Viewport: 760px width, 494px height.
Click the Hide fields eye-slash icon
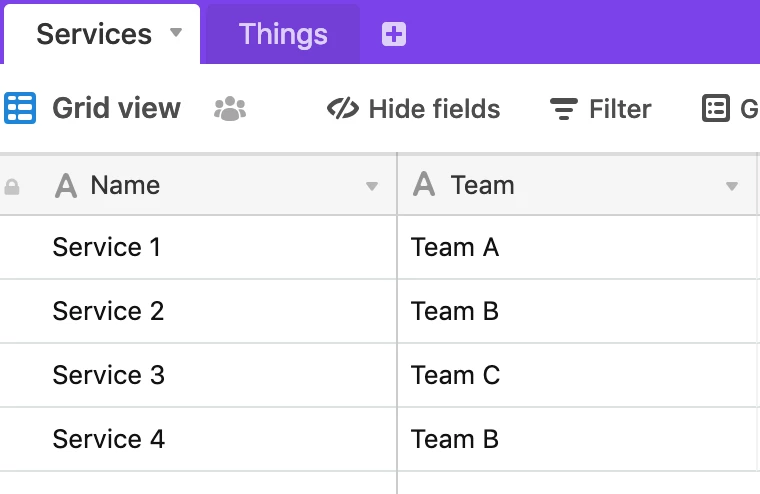[343, 108]
